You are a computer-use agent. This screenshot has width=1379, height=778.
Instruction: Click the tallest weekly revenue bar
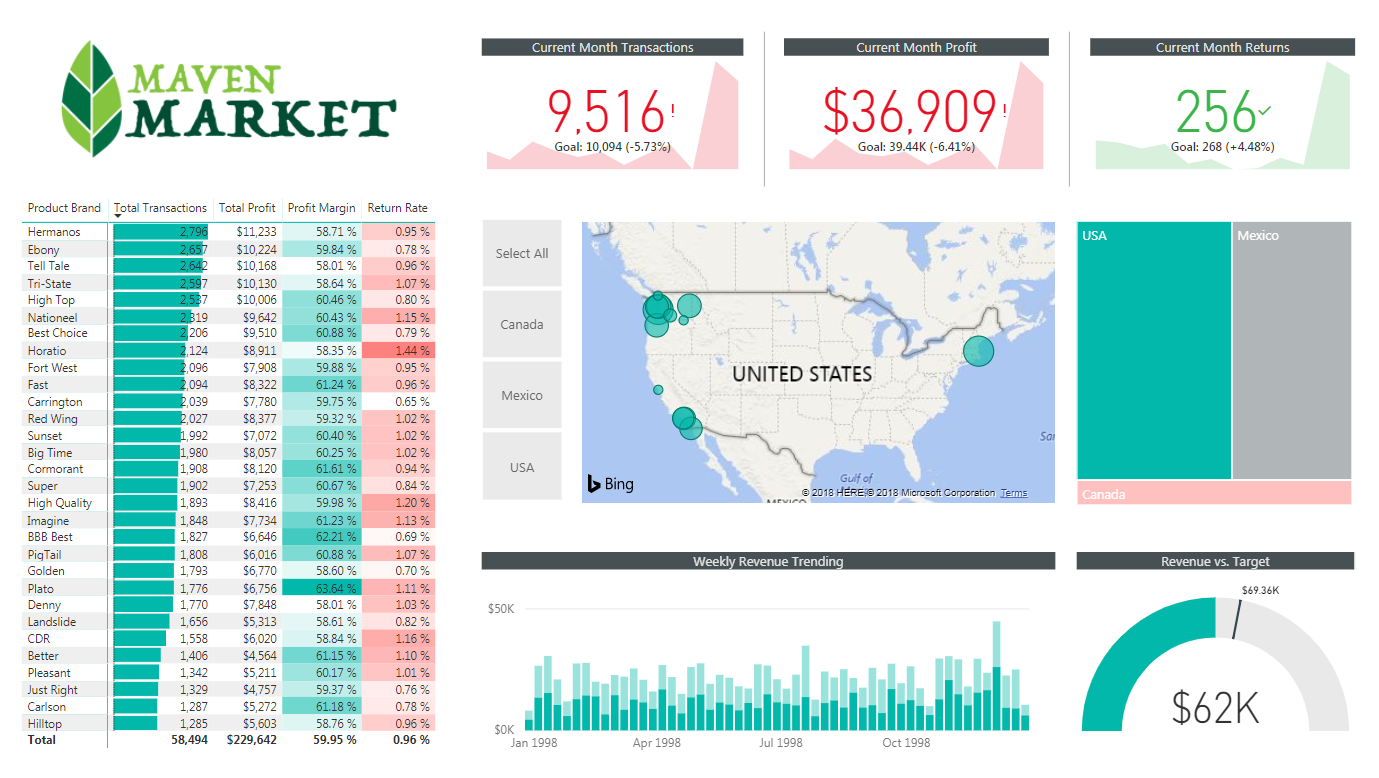996,676
